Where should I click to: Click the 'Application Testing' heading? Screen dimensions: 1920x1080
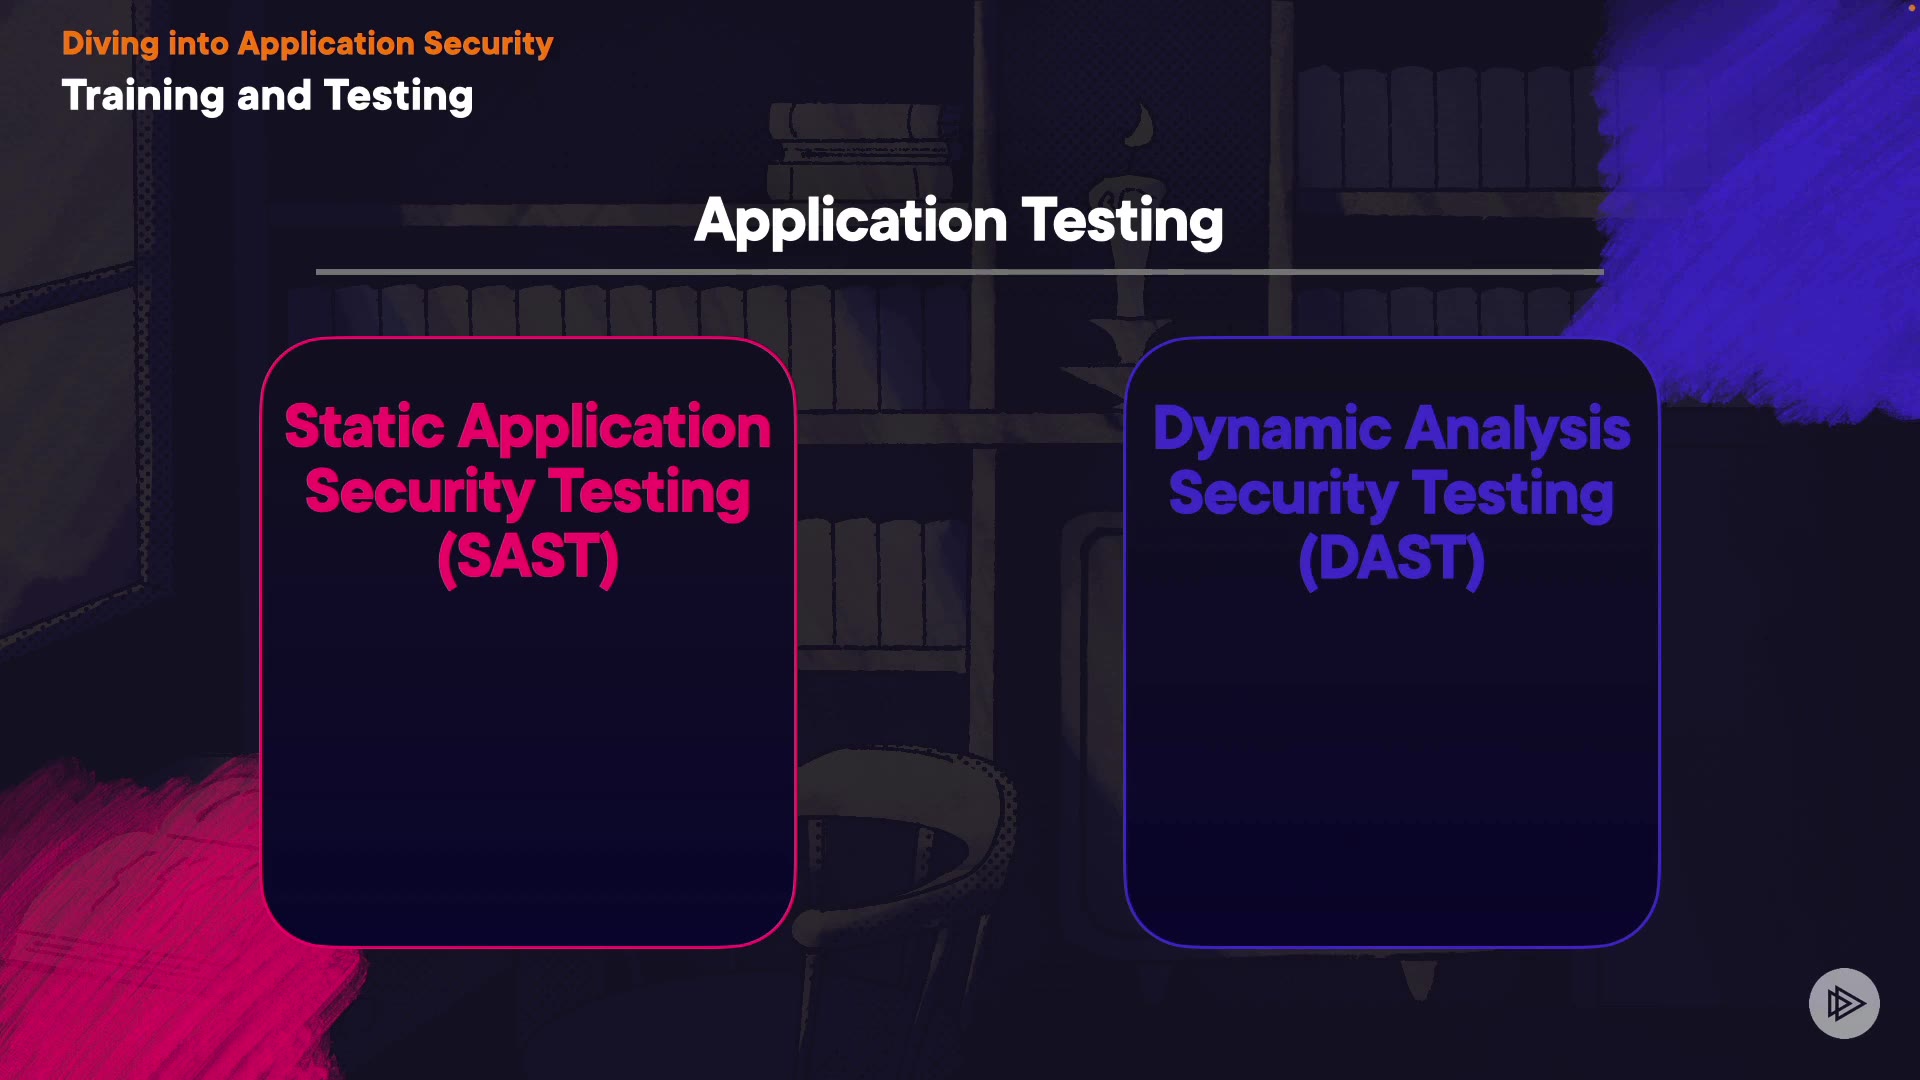click(x=958, y=220)
